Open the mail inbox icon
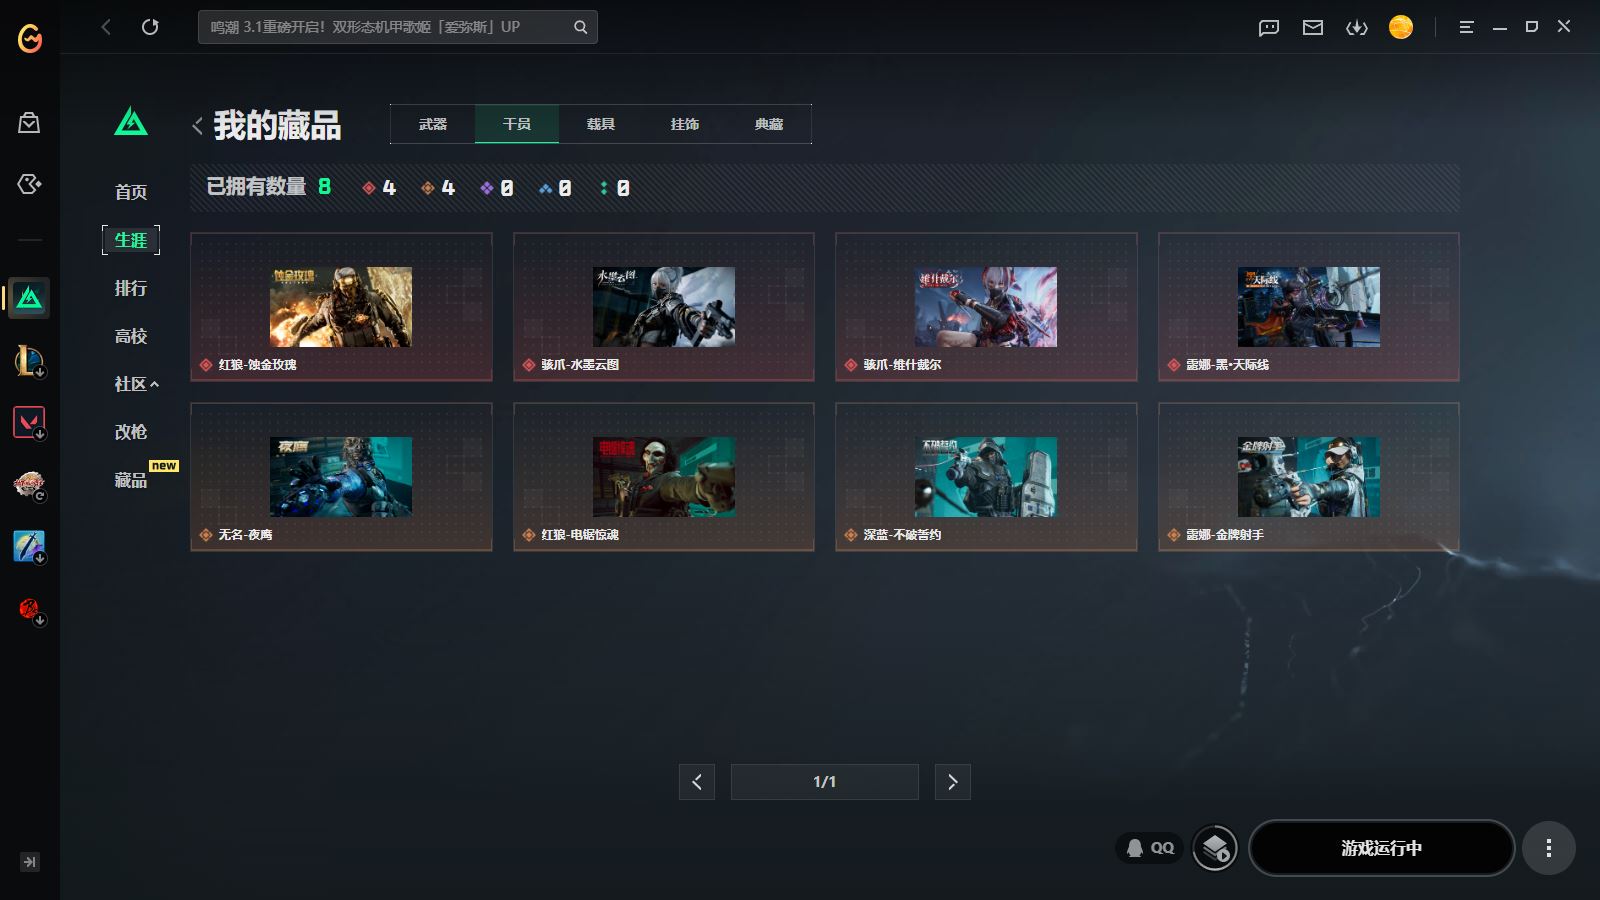The height and width of the screenshot is (900, 1600). [1313, 27]
